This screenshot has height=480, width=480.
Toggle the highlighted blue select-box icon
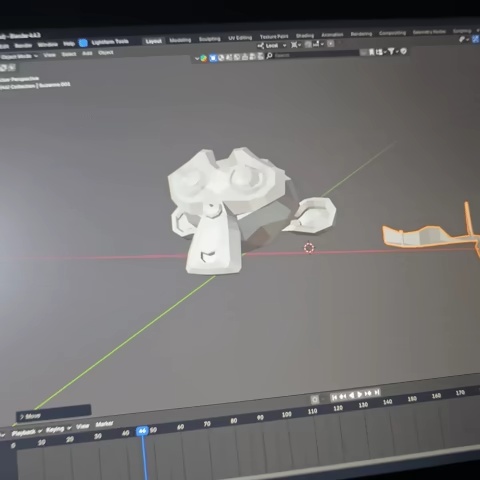[213, 58]
